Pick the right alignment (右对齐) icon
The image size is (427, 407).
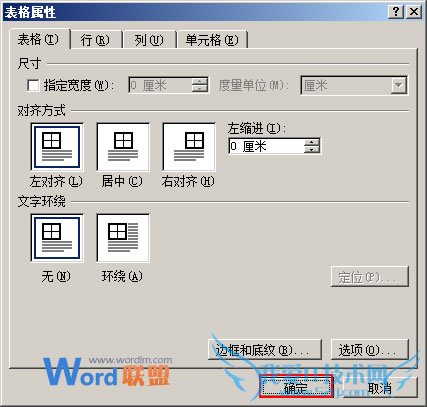click(x=189, y=147)
